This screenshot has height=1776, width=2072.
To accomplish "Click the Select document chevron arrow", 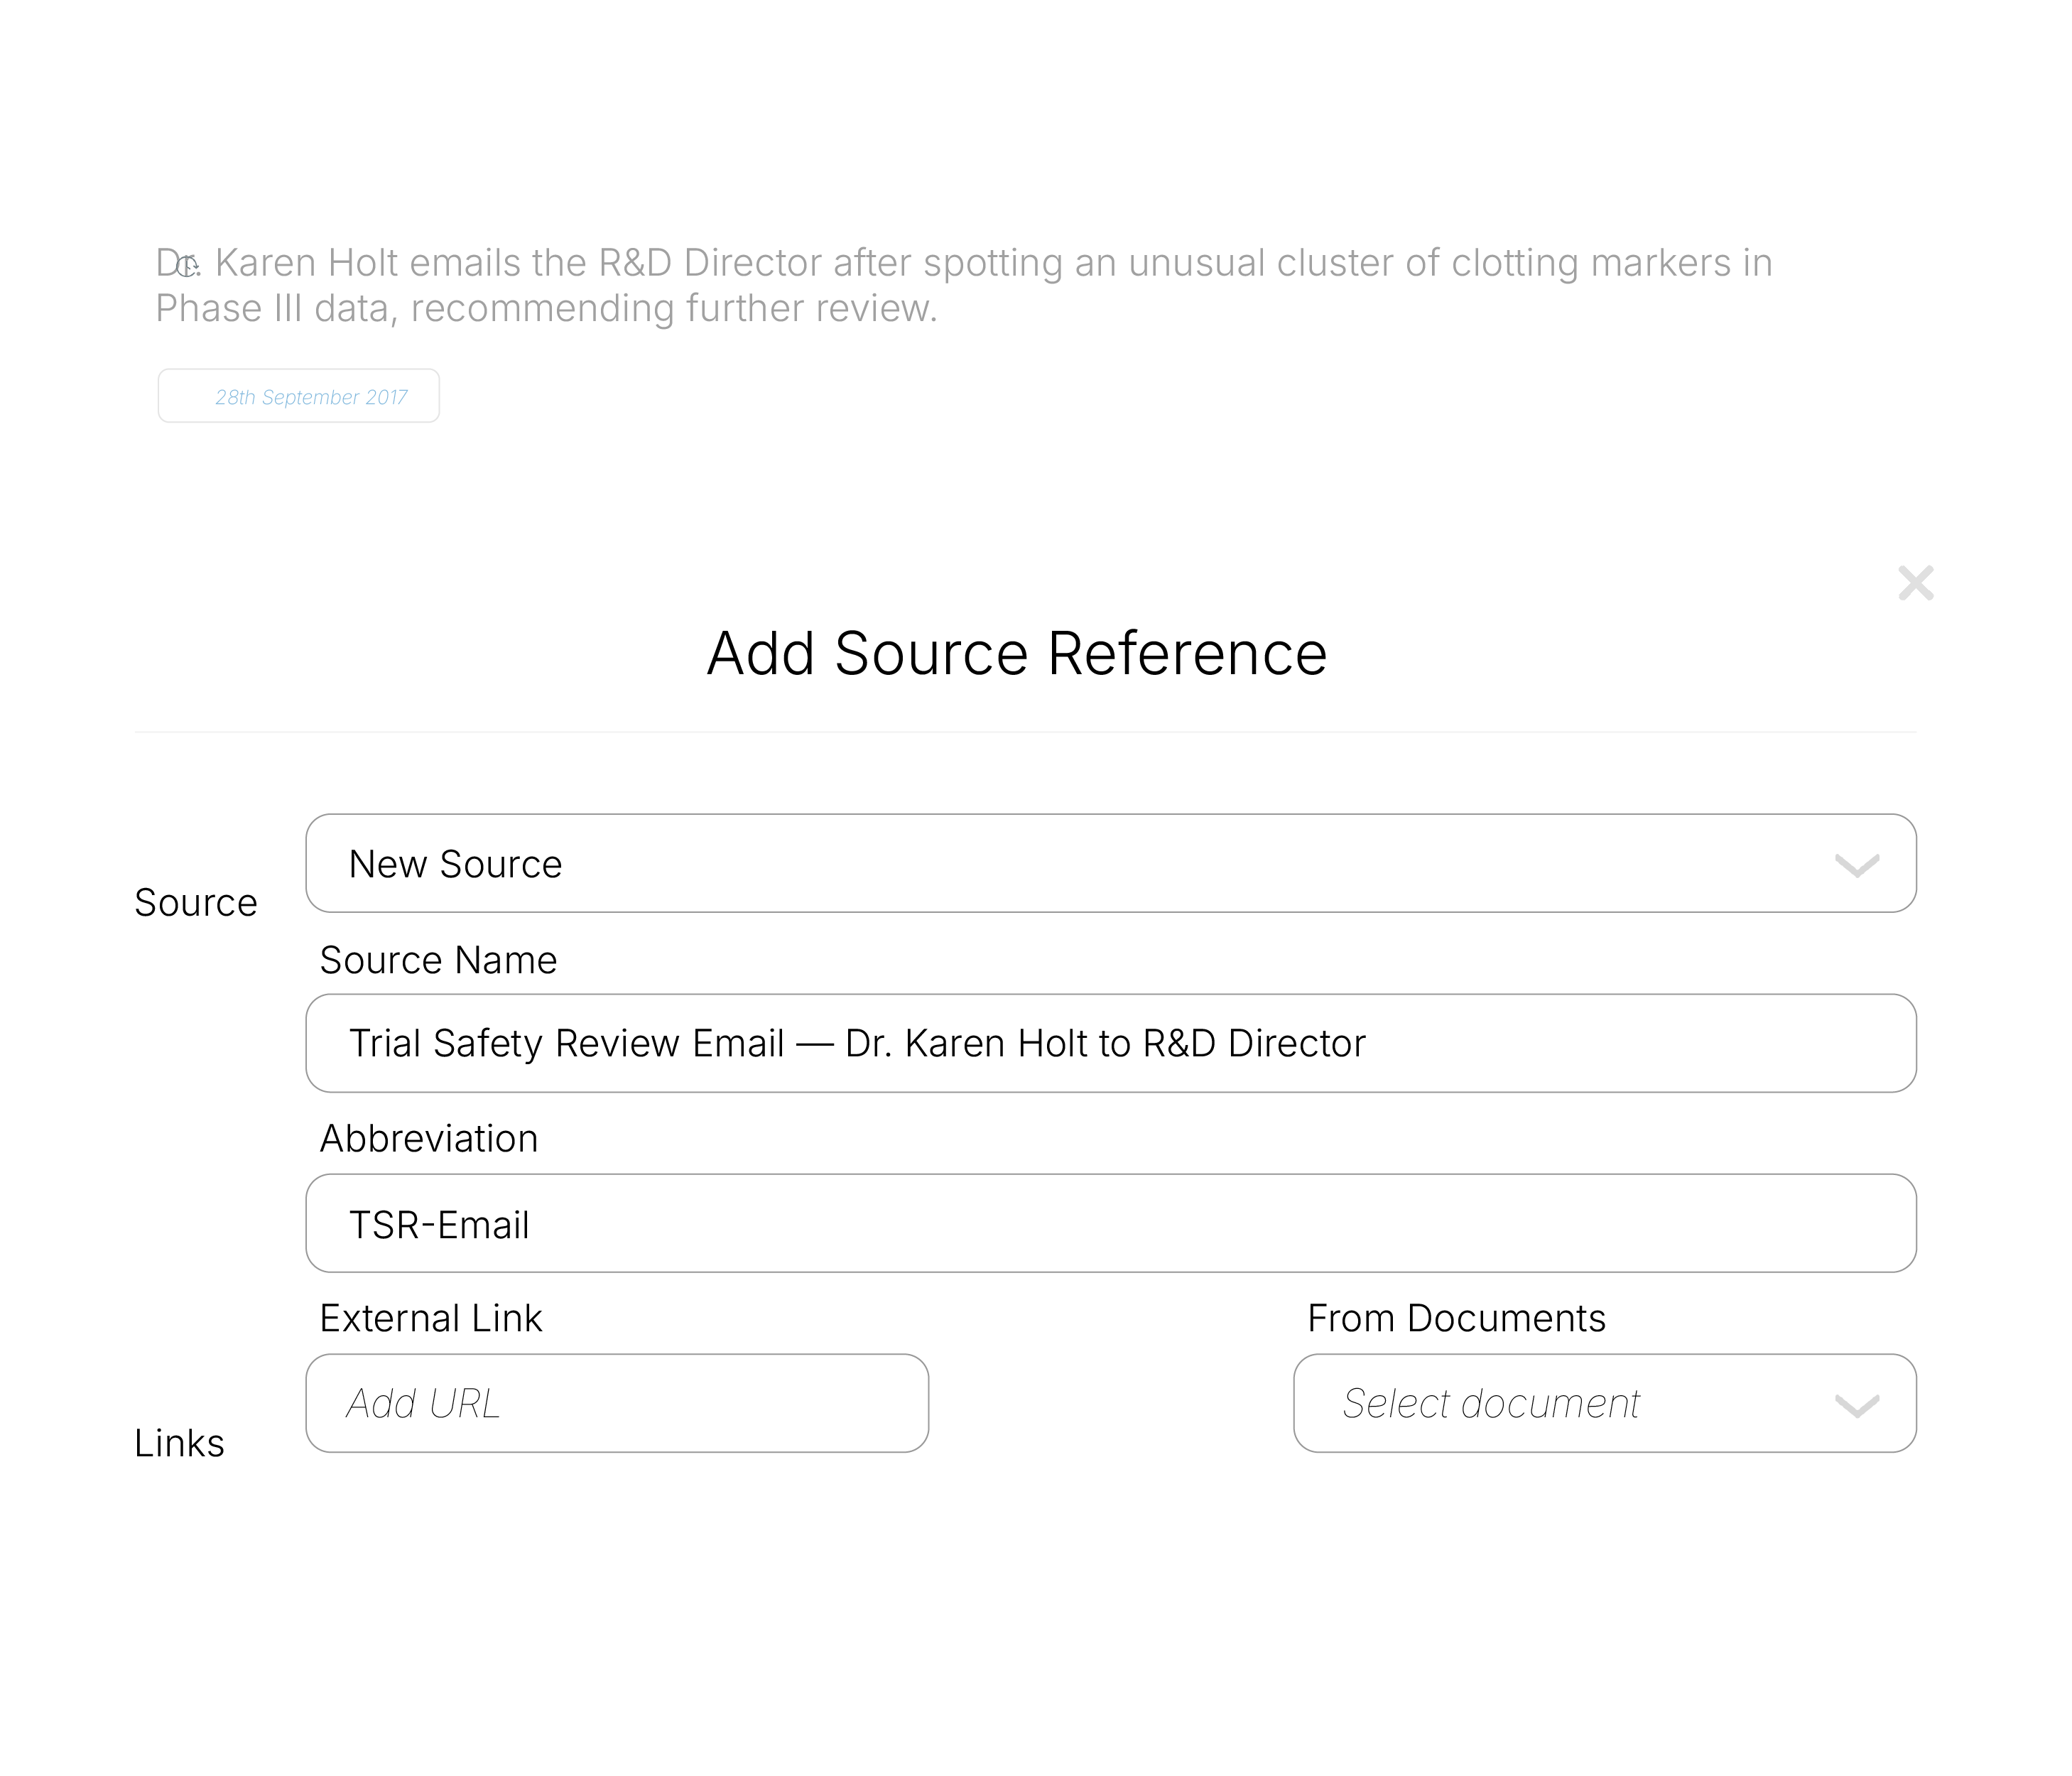I will (x=1856, y=1406).
